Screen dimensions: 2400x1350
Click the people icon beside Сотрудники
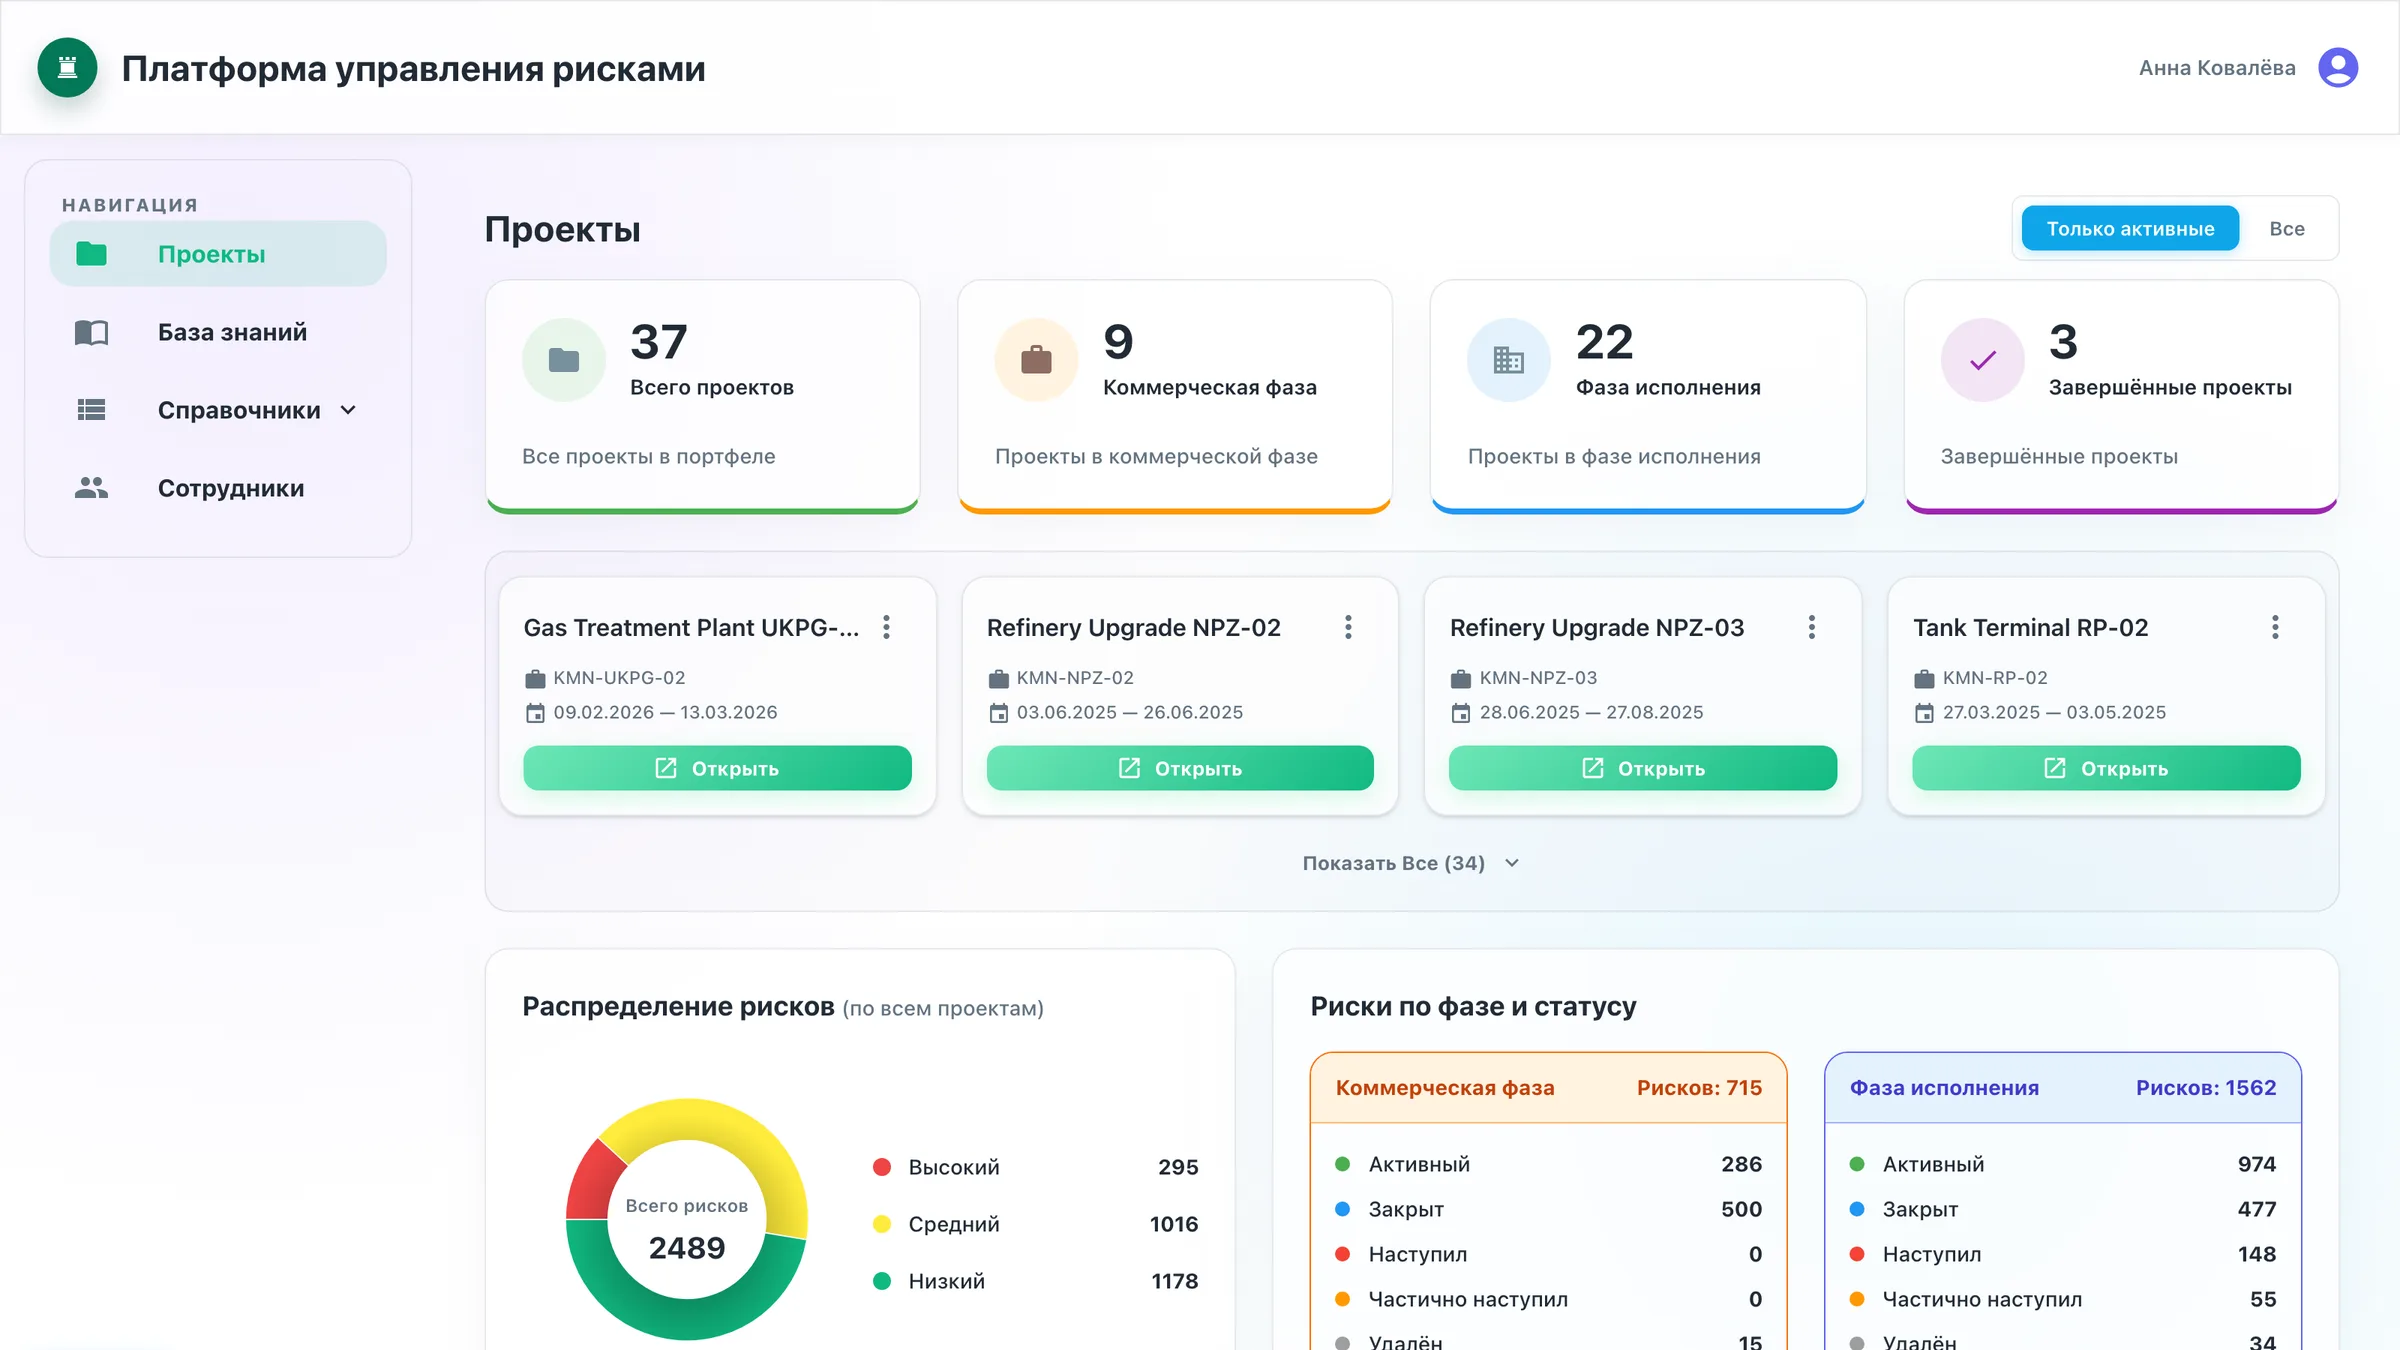(x=91, y=488)
